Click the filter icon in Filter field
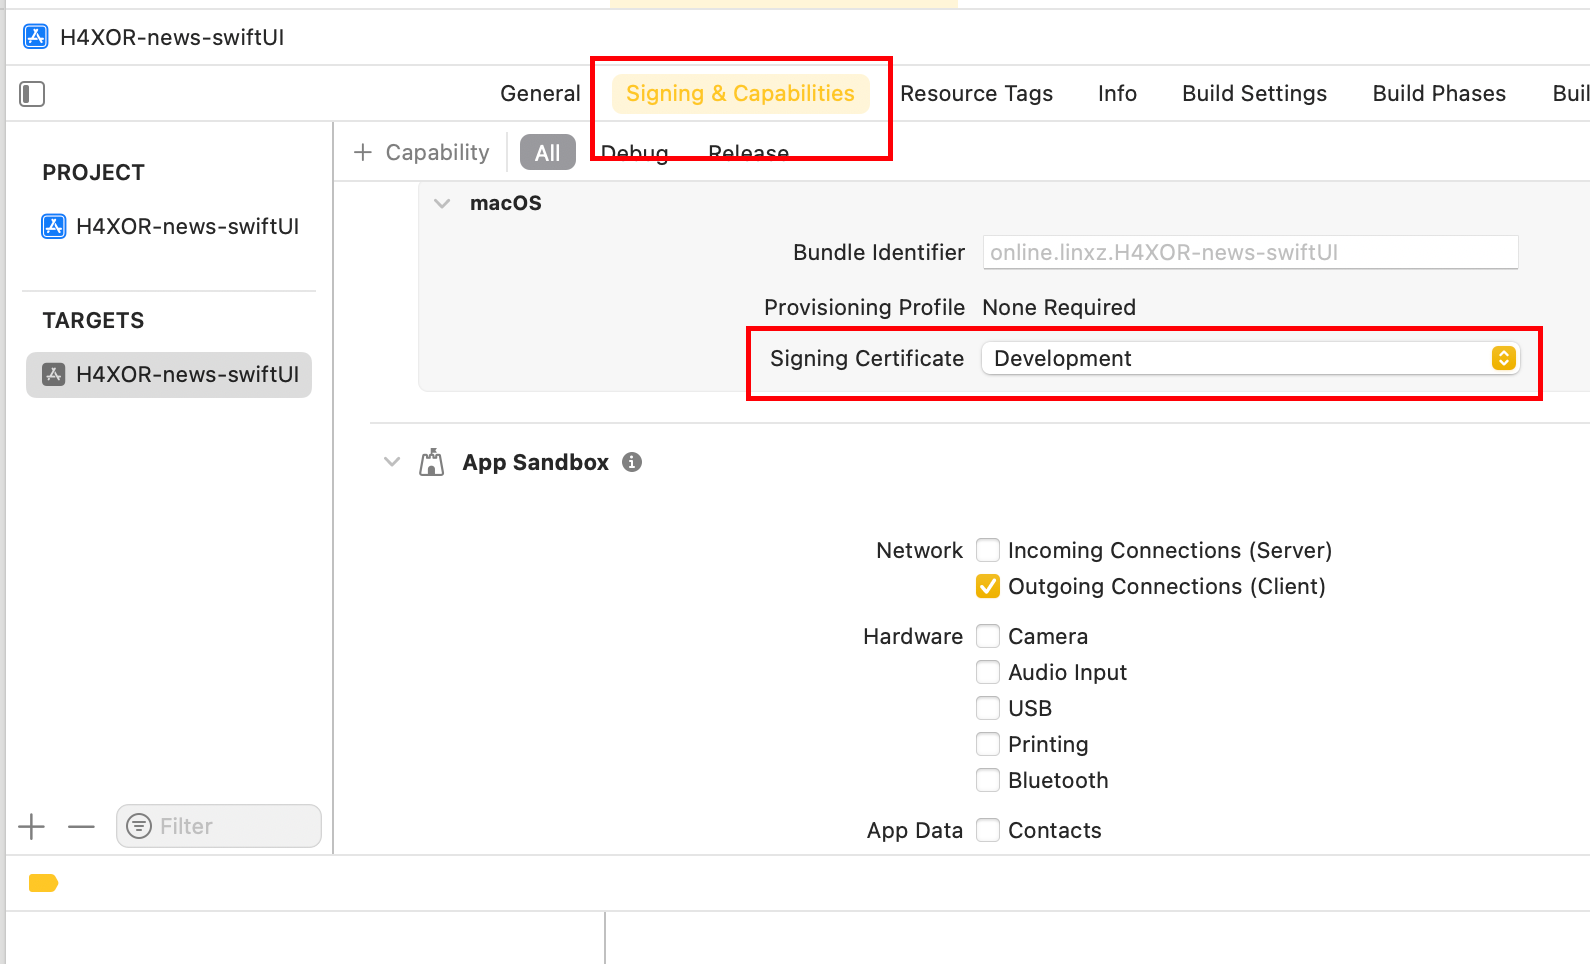1590x964 pixels. [140, 826]
